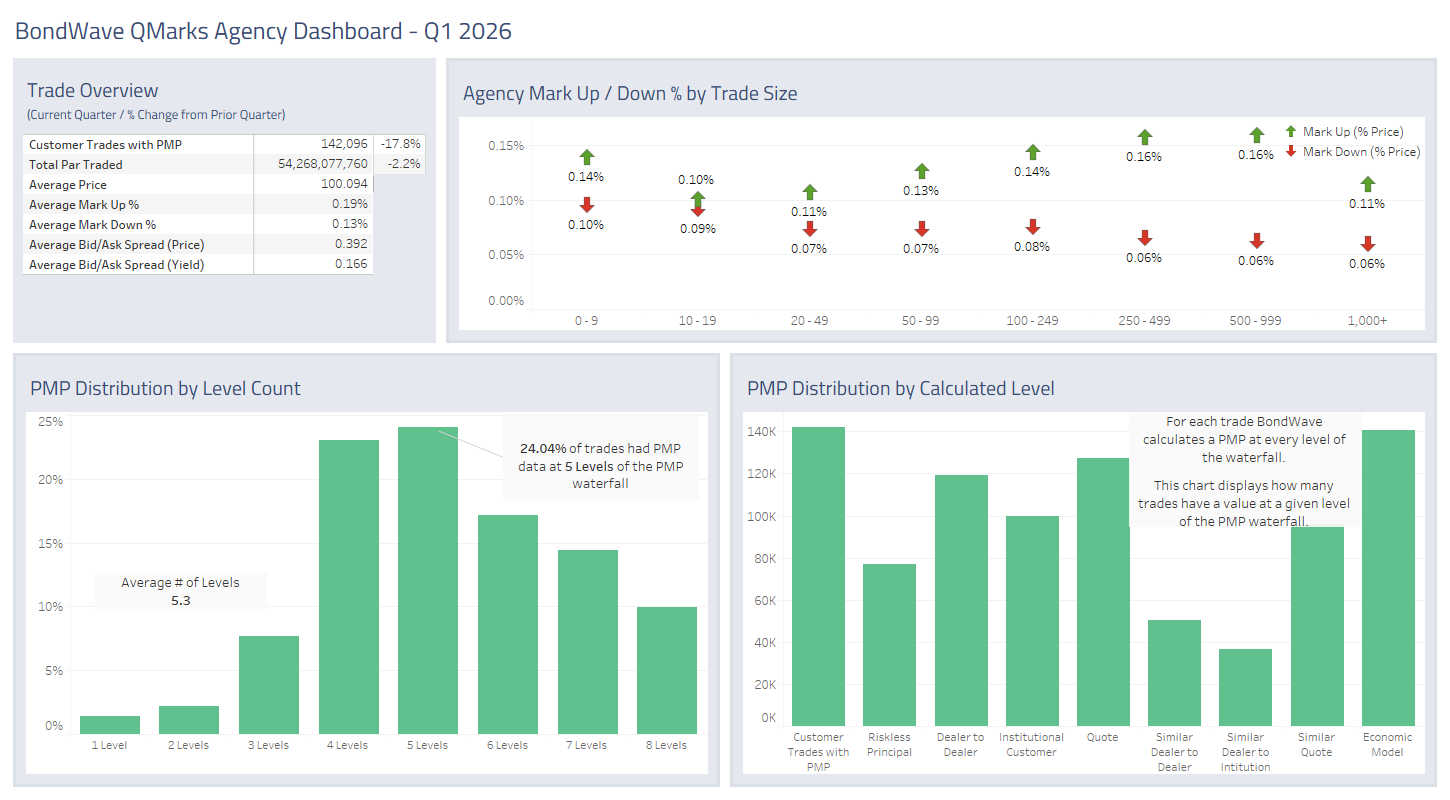Image resolution: width=1450 pixels, height=800 pixels.
Task: Click the red down arrow for 1,000+ trade size
Action: coord(1369,243)
